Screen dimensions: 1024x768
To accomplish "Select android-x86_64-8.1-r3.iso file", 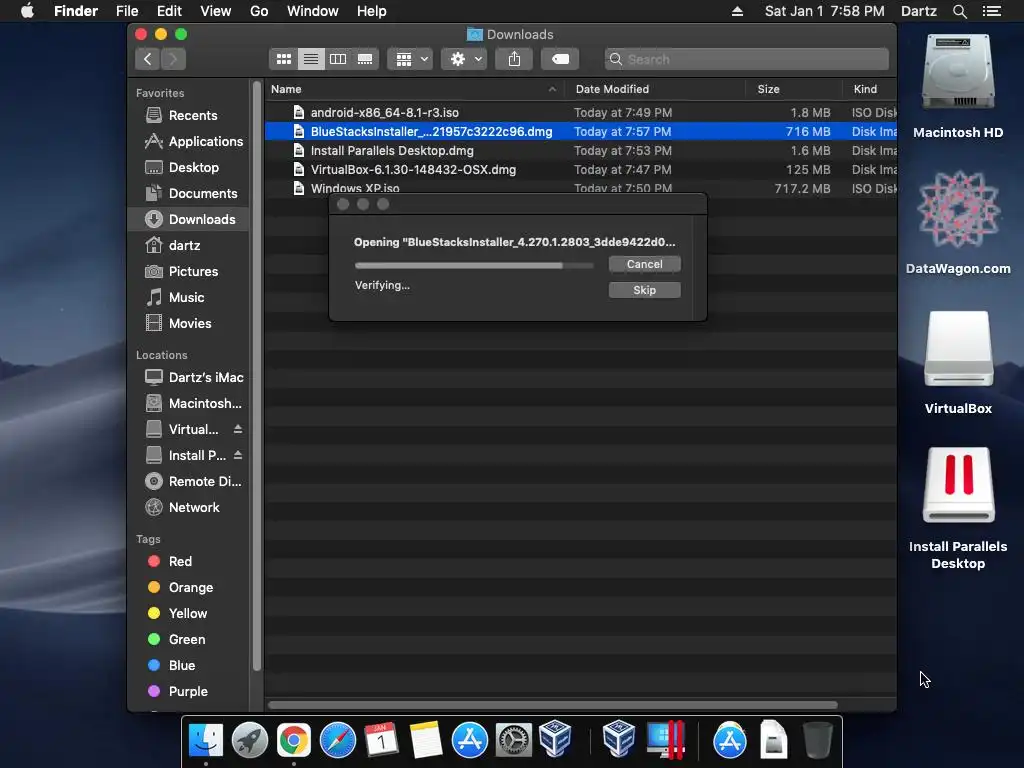I will [x=581, y=113].
